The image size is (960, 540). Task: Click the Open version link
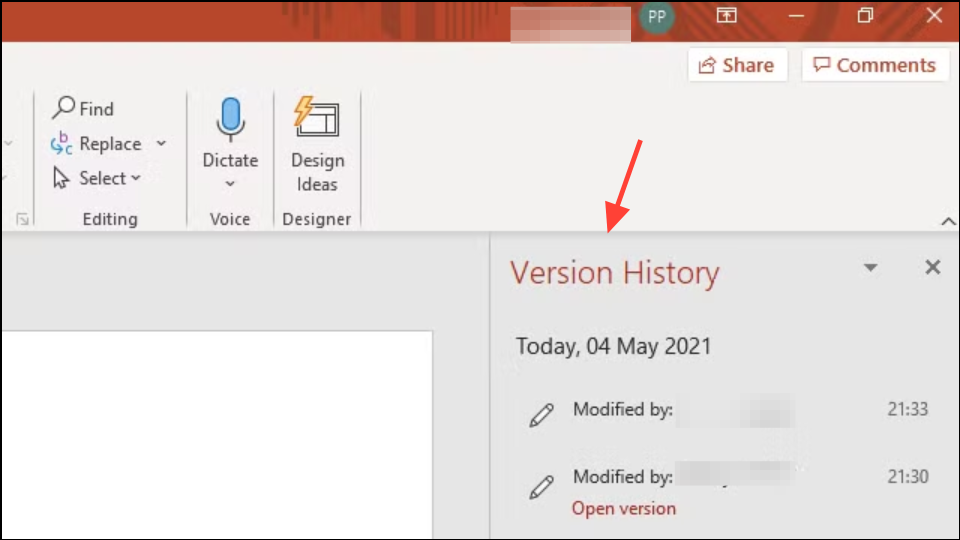623,508
